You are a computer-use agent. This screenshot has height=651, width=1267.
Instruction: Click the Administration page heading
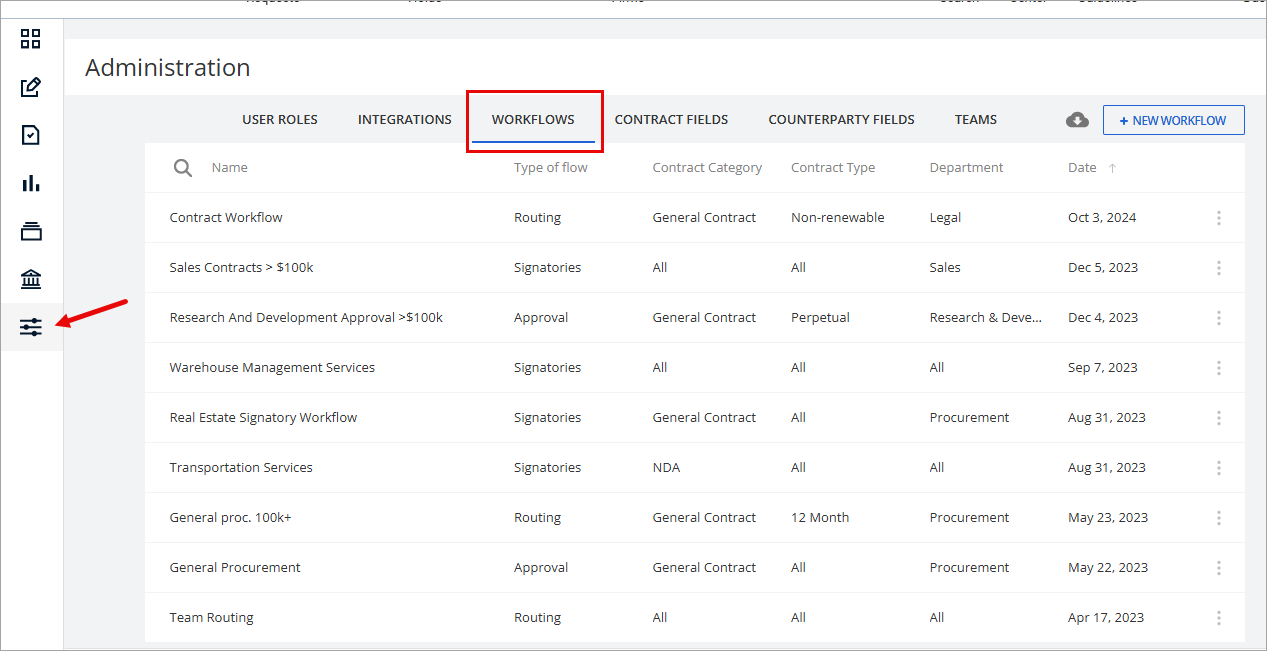(168, 68)
